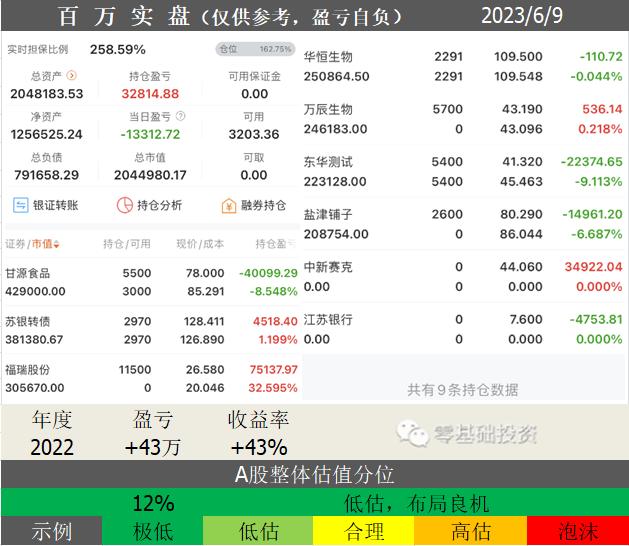The height and width of the screenshot is (546, 629).
Task: Click daily loss value -13312.72
Action: coord(150,134)
